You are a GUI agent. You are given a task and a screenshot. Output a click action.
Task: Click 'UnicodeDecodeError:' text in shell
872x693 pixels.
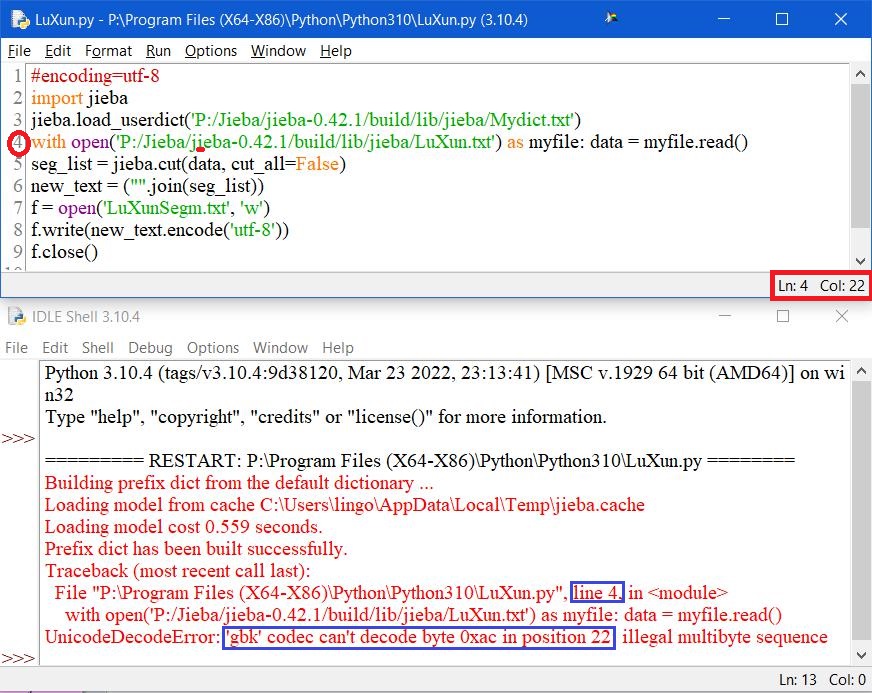point(132,637)
